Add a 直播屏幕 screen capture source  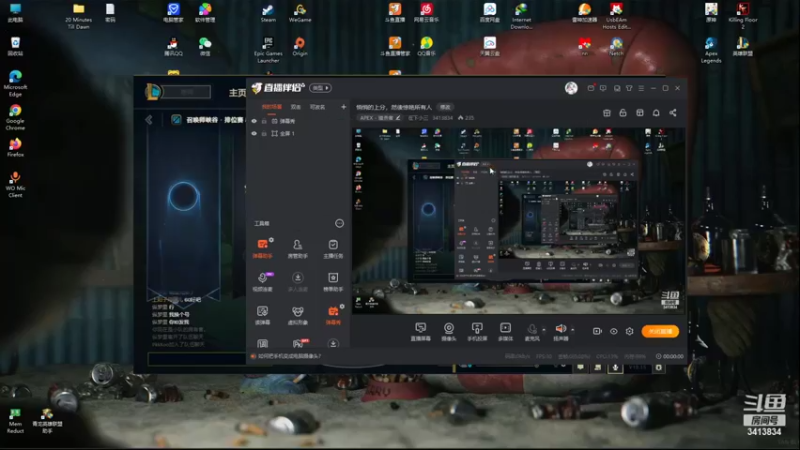click(420, 332)
